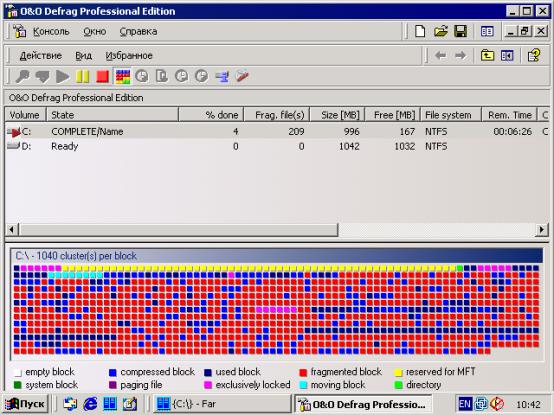Click the 1042 size value
The width and height of the screenshot is (554, 415).
pos(349,146)
